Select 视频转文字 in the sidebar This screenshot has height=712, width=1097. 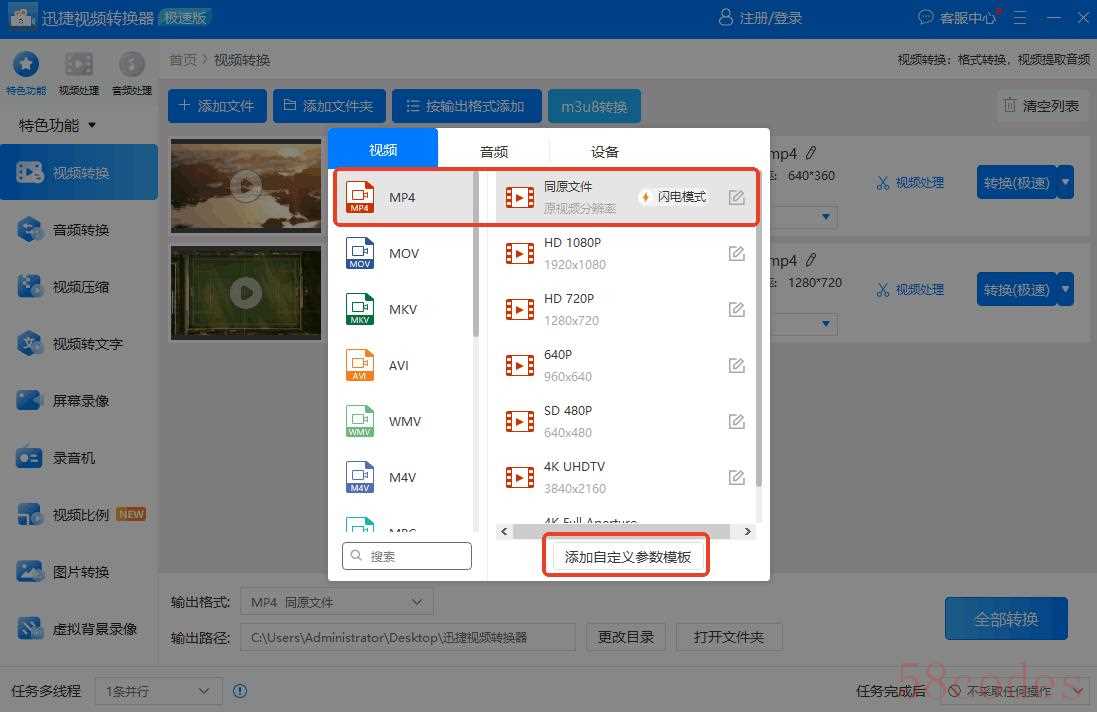click(79, 344)
